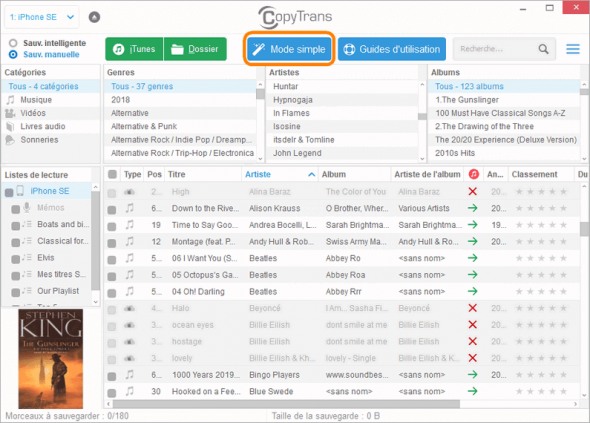Check the Time to Say Goodbye track checkbox
The image size is (590, 423).
112,226
